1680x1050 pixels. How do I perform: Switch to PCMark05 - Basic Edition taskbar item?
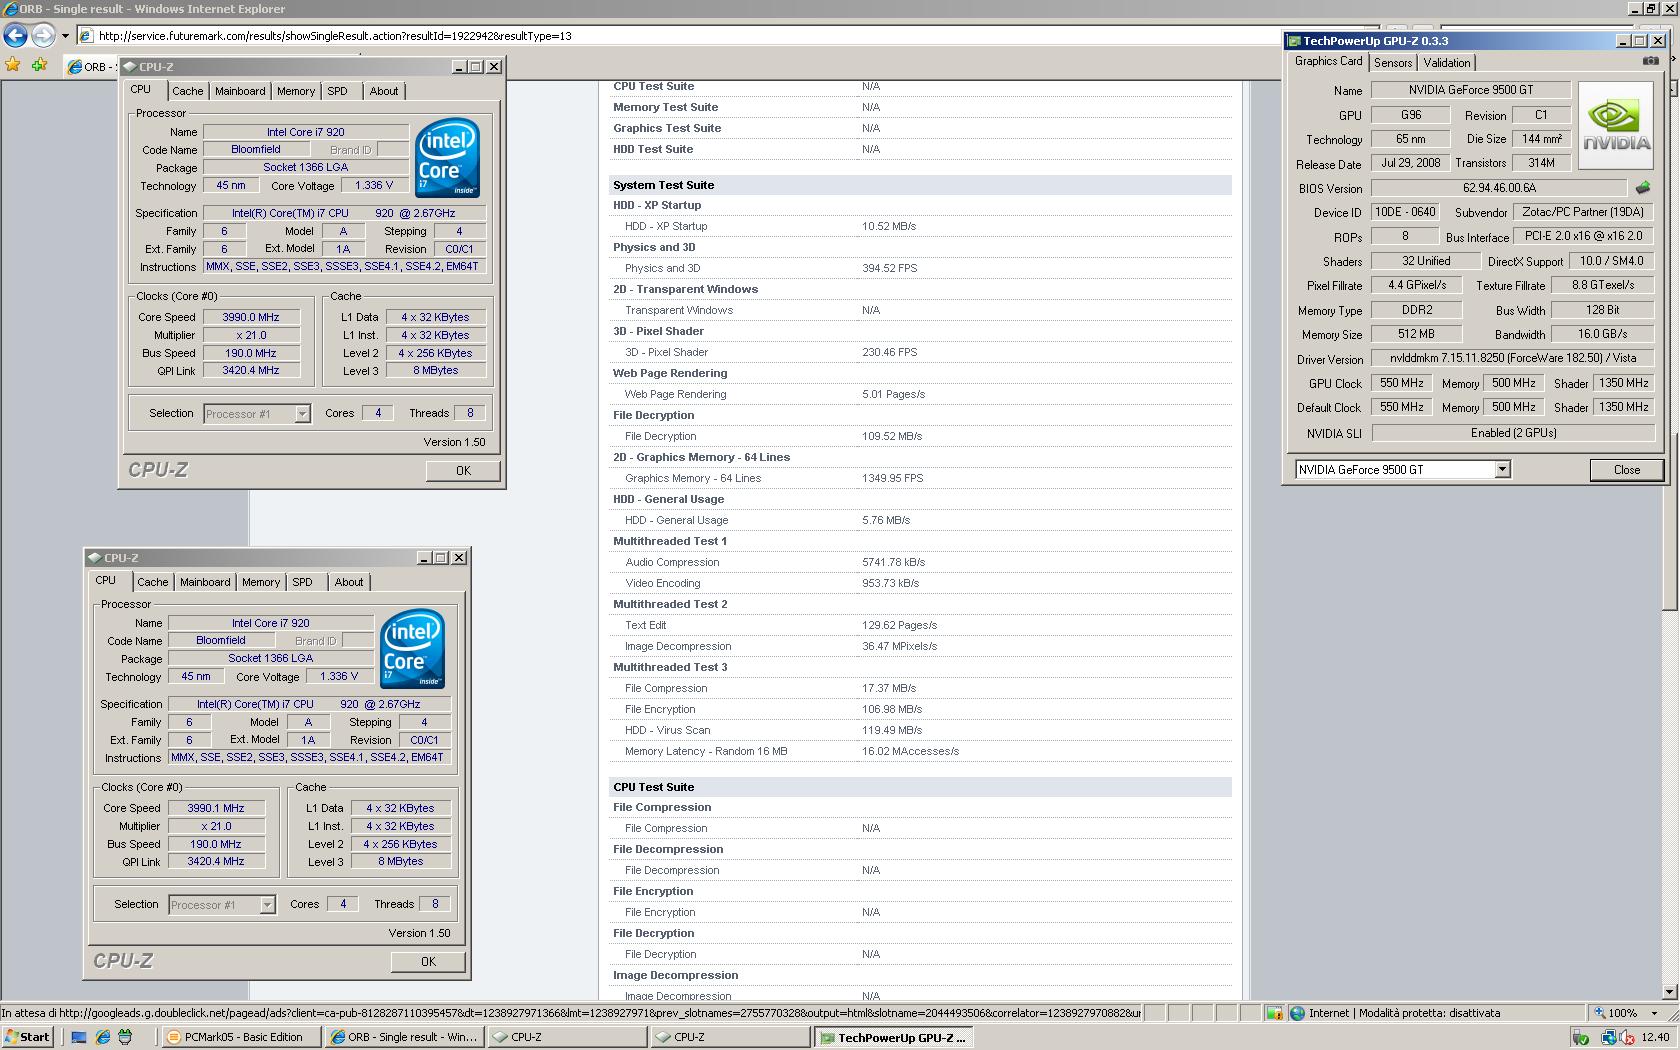(x=240, y=1037)
